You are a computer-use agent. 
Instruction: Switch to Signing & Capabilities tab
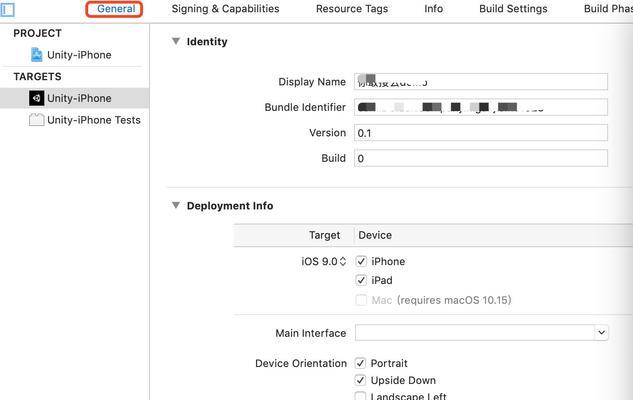[x=225, y=8]
